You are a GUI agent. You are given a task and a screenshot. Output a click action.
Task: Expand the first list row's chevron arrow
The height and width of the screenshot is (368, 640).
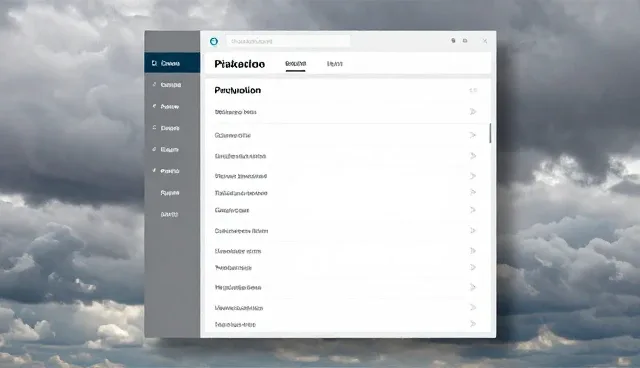point(473,111)
